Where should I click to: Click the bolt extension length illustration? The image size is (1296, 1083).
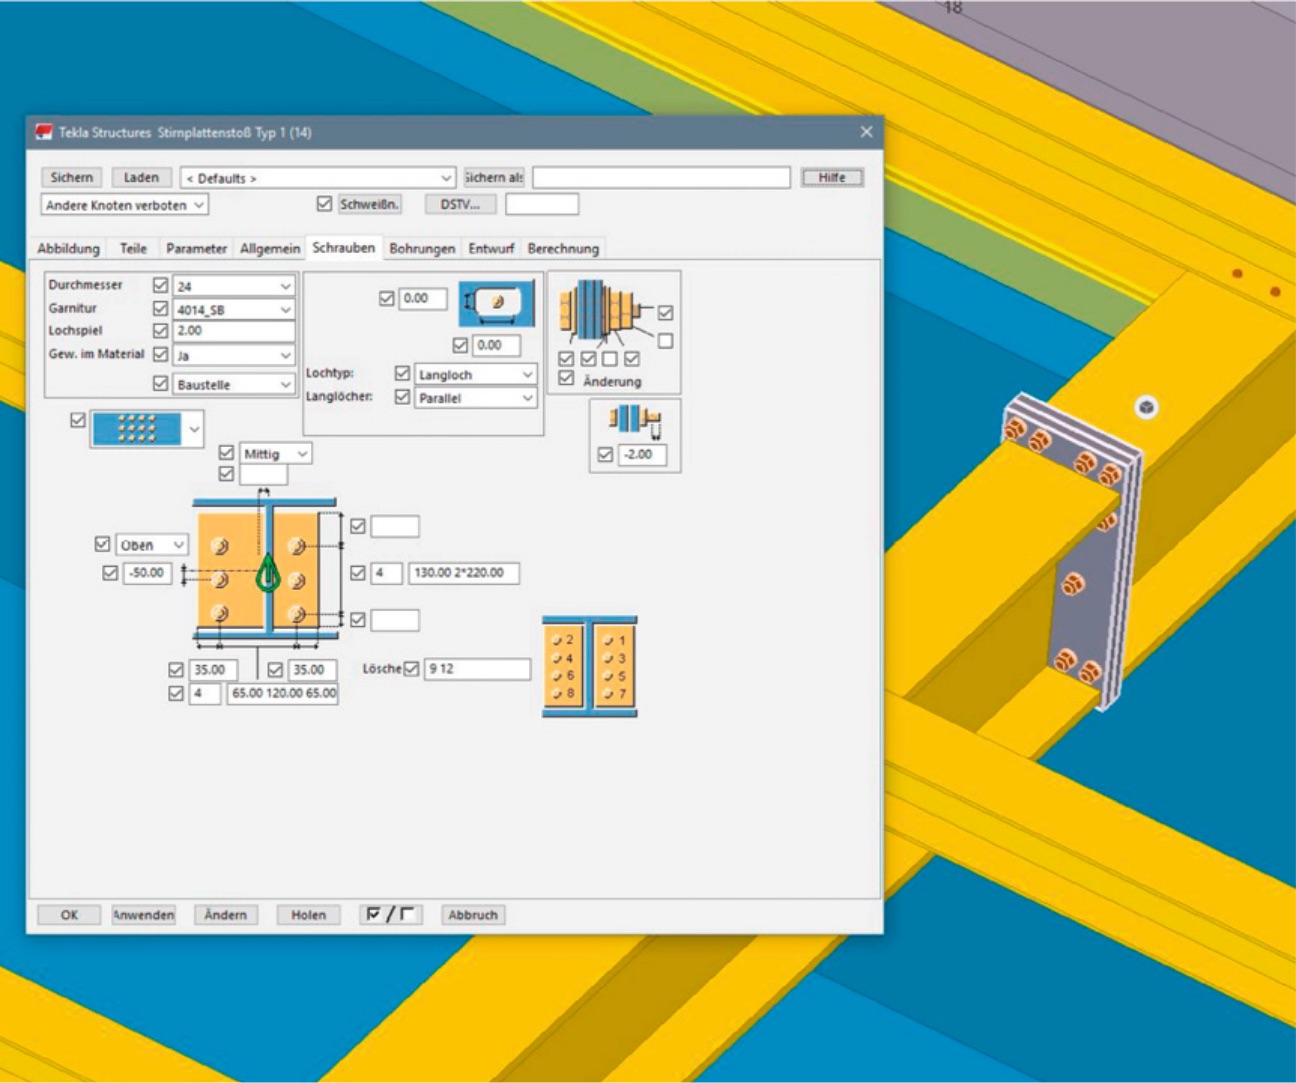point(635,421)
